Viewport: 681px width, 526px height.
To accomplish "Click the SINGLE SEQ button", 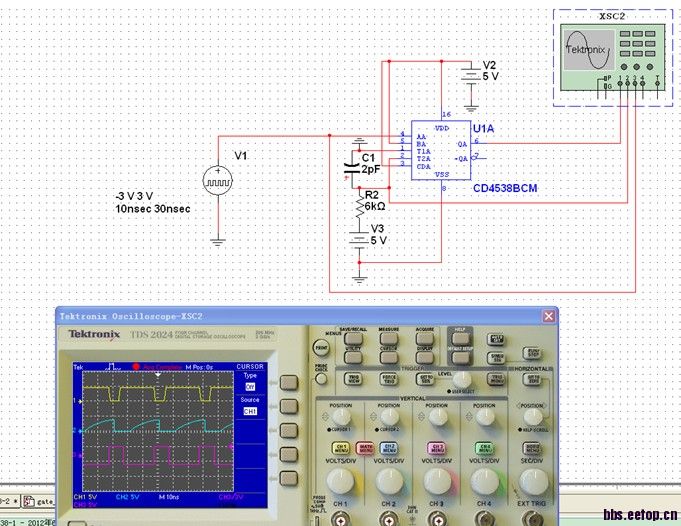I will [x=496, y=357].
